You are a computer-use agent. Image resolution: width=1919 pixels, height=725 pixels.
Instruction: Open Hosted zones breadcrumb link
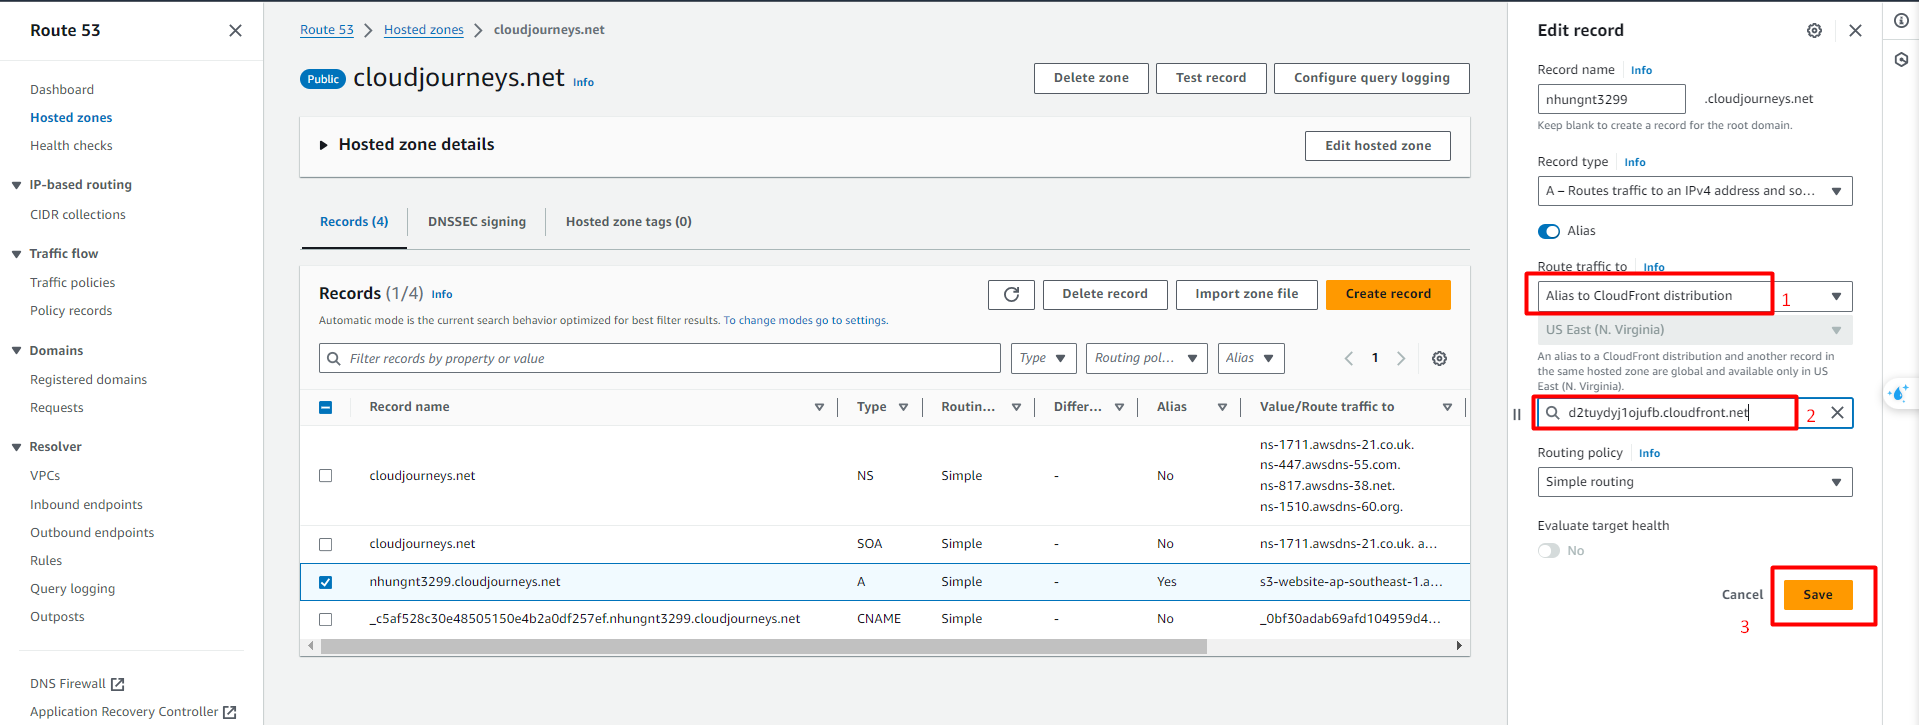click(424, 30)
